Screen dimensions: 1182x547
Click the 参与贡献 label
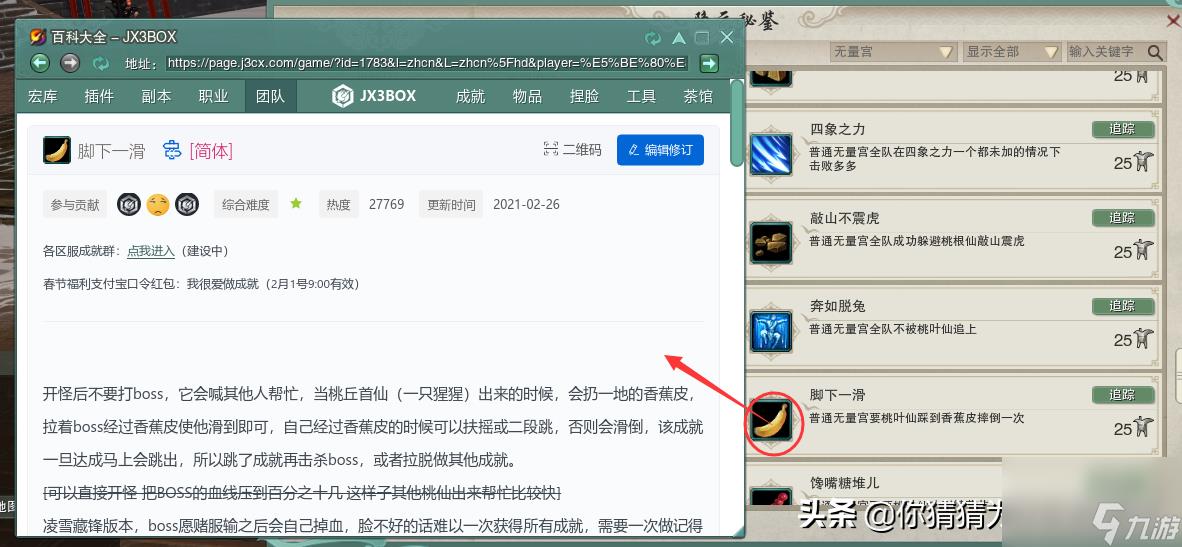point(75,204)
